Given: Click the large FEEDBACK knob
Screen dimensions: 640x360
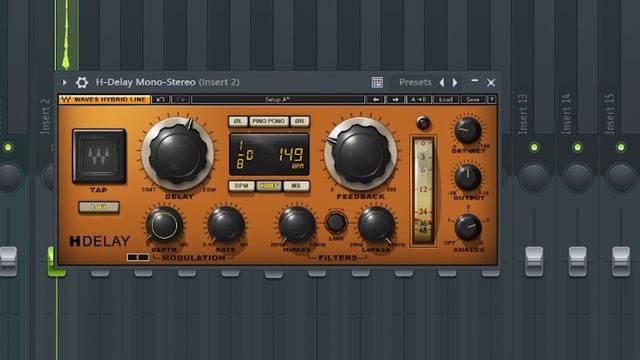Looking at the screenshot, I should (361, 154).
